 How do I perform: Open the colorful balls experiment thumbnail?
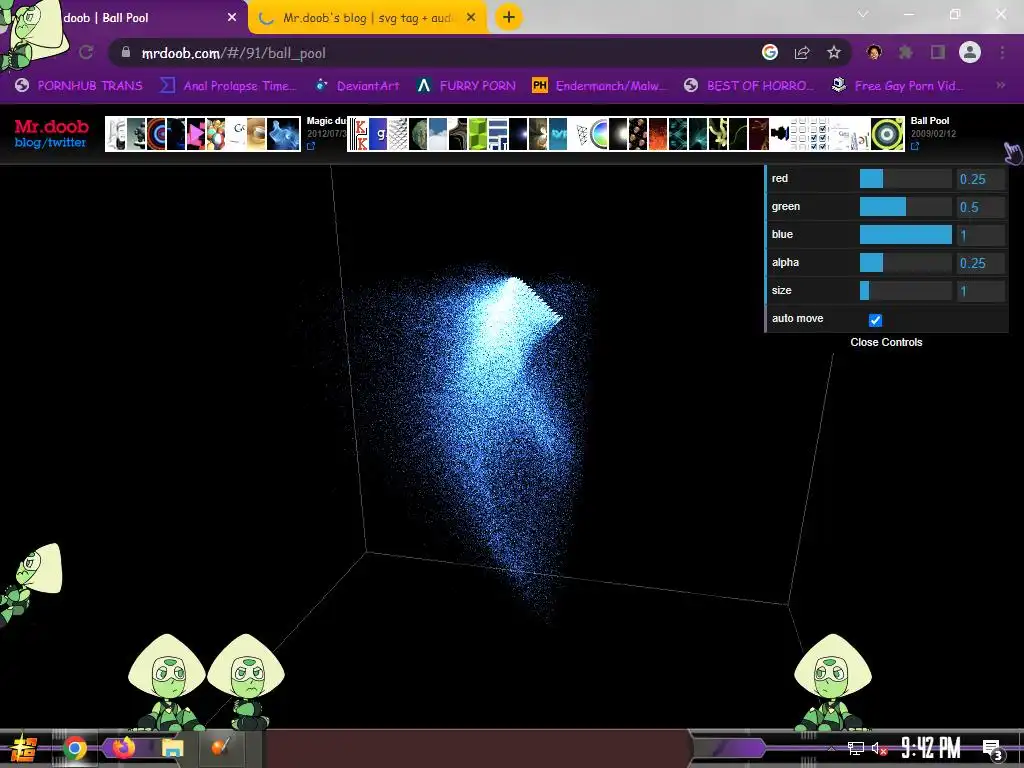(216, 134)
